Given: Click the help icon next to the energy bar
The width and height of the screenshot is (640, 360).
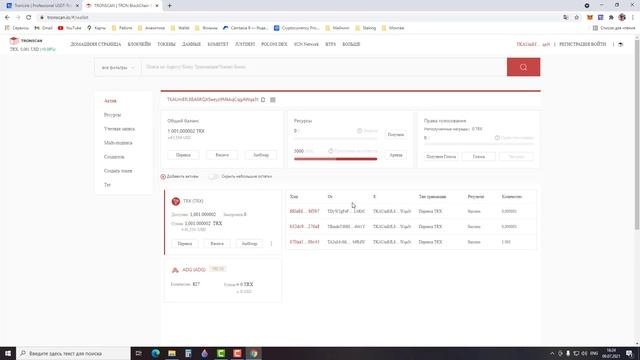Looking at the screenshot, I should (360, 131).
